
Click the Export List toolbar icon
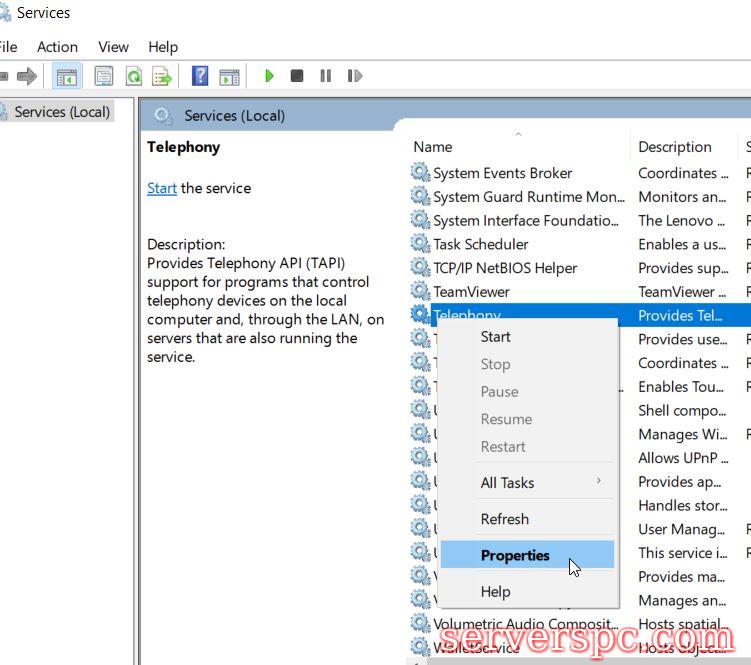(161, 76)
